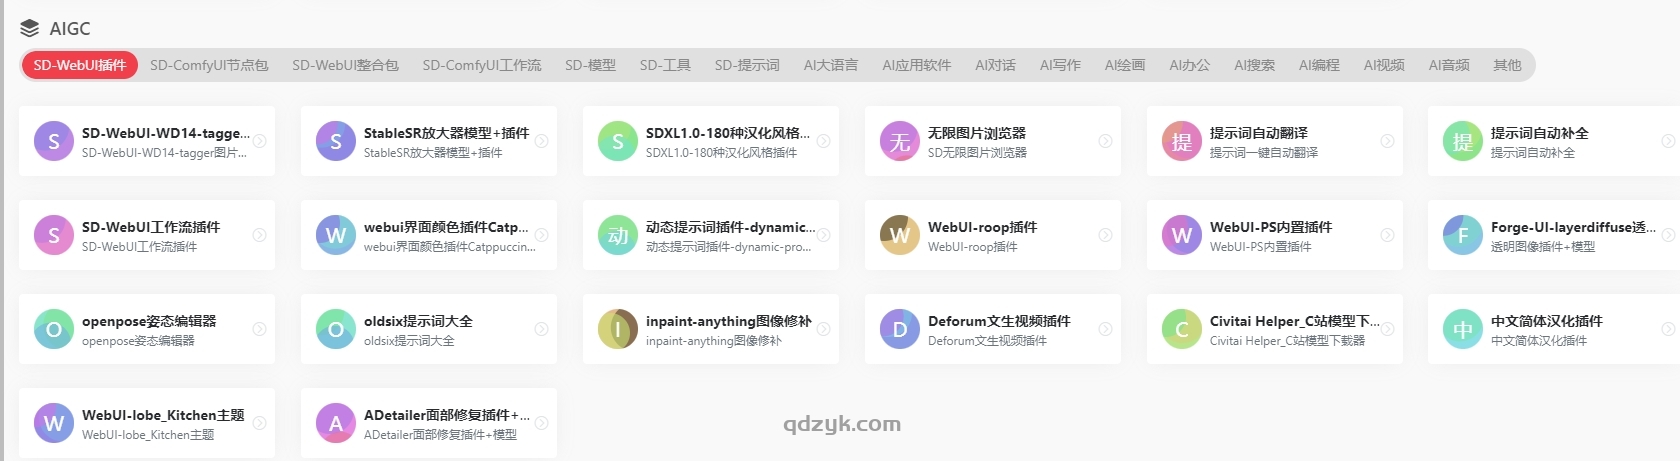Click the 无 avatar of 无限图片浏览器

(x=900, y=141)
